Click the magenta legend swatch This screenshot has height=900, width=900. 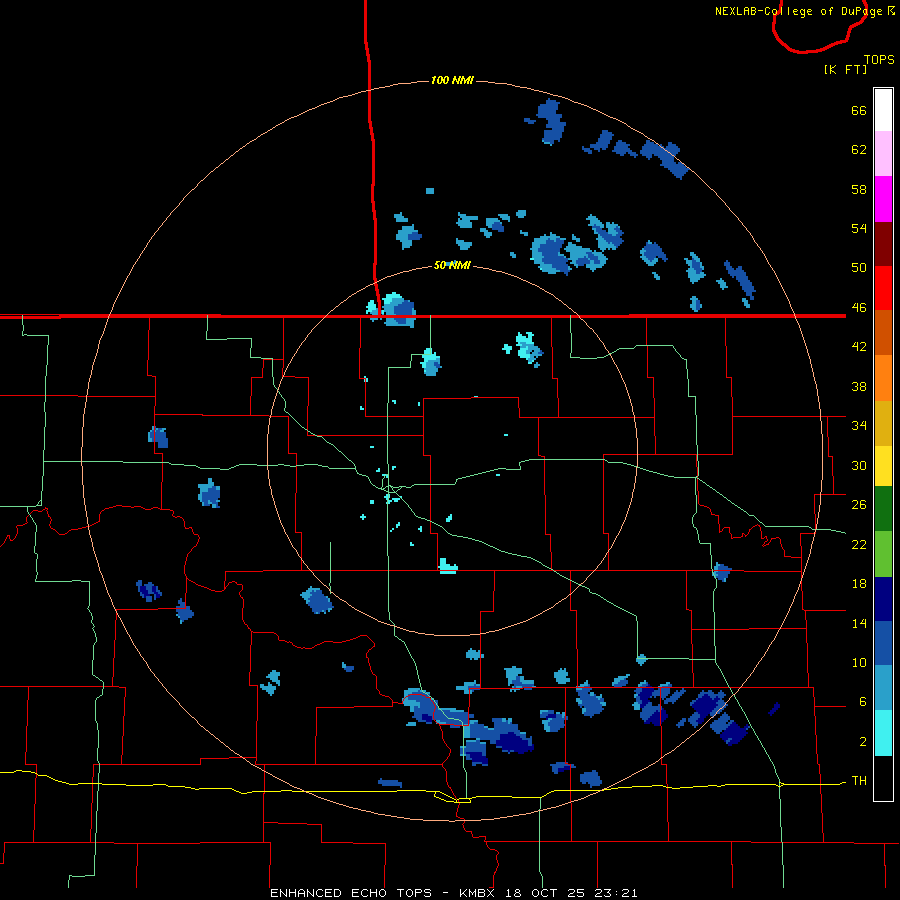click(x=883, y=199)
